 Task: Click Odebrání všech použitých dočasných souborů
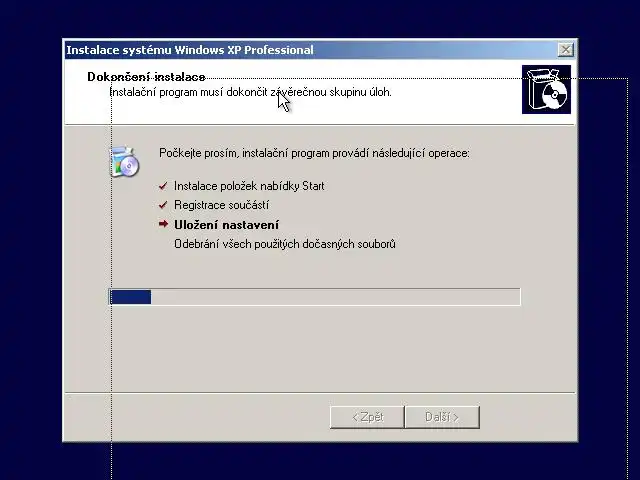click(285, 244)
